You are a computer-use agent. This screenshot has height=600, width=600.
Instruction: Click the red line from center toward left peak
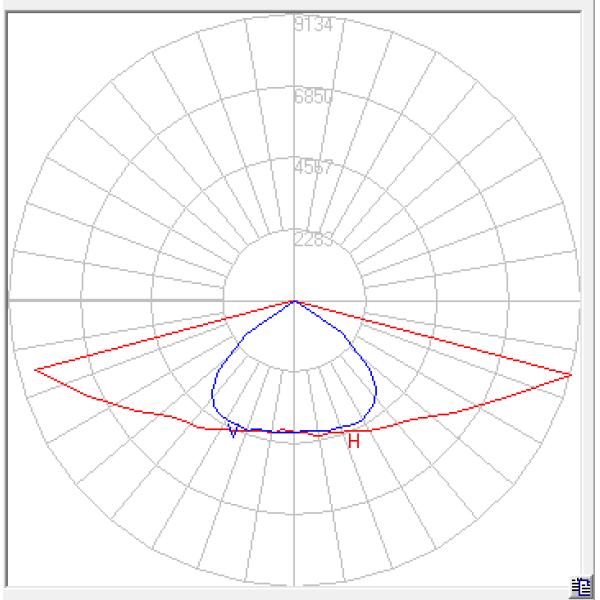tap(165, 335)
